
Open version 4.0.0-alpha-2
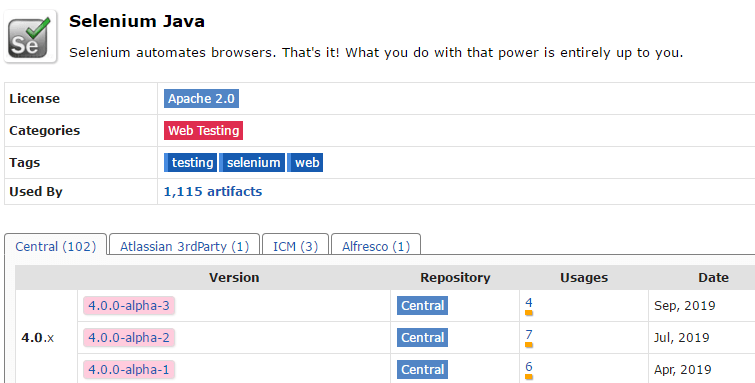coord(129,337)
